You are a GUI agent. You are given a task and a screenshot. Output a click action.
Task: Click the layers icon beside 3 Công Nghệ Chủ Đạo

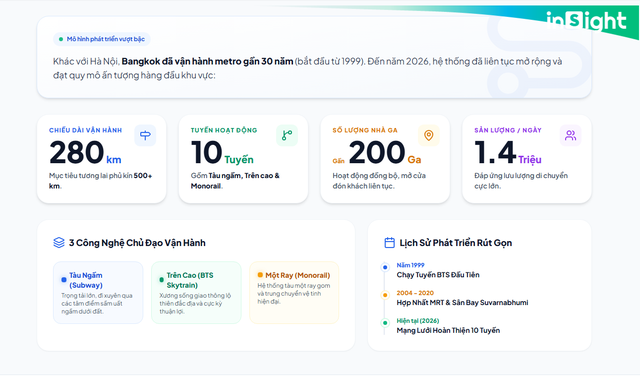click(x=59, y=243)
